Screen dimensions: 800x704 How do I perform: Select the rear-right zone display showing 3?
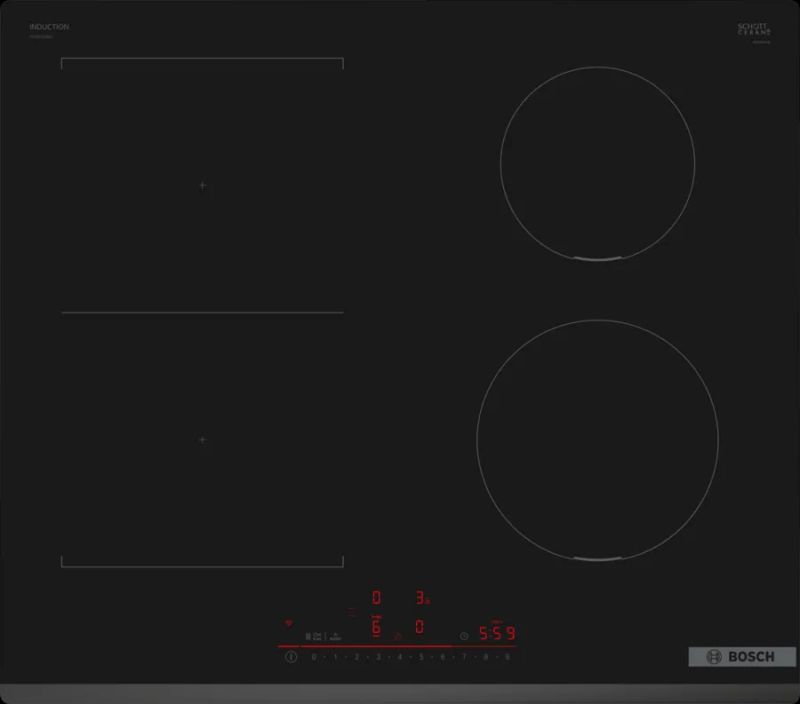421,598
